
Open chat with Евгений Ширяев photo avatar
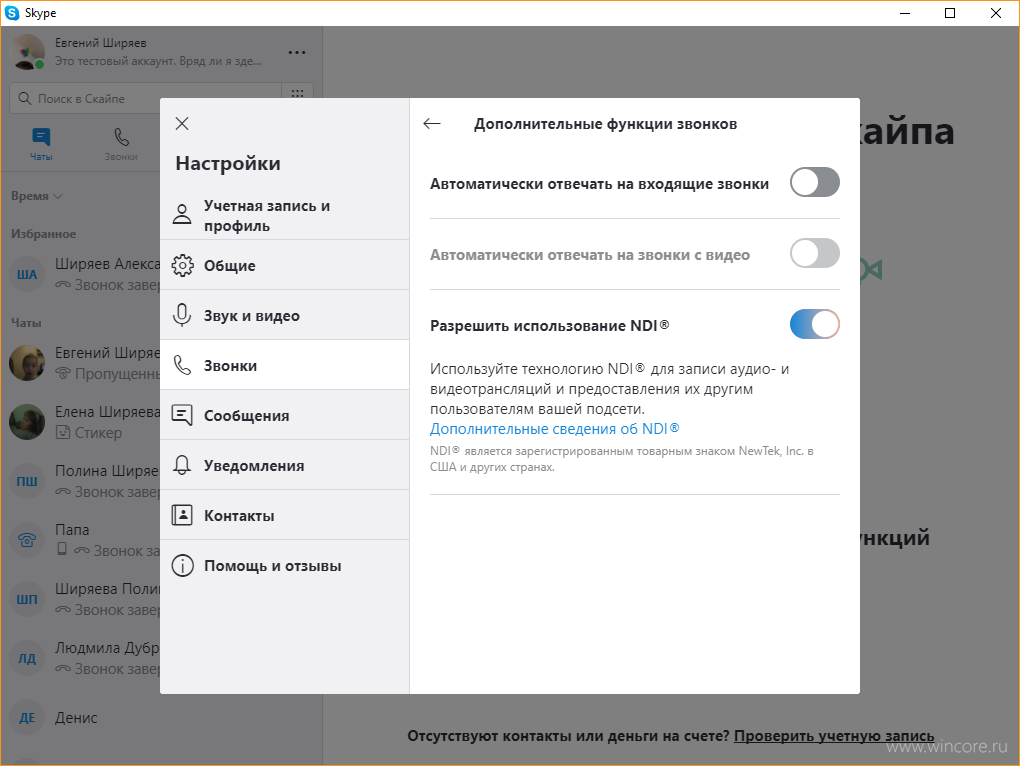click(27, 363)
